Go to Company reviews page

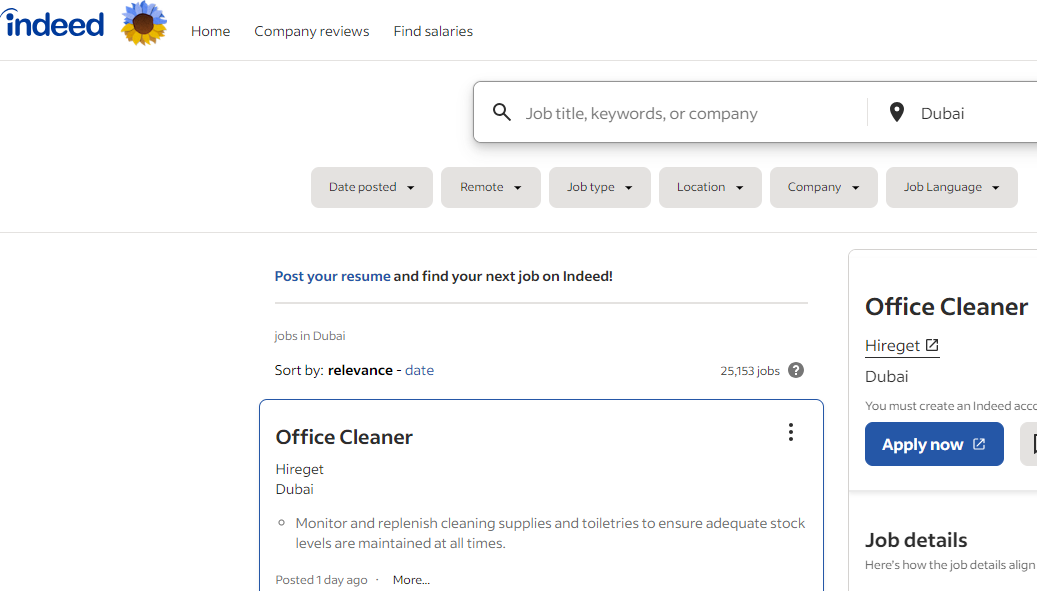[x=311, y=31]
